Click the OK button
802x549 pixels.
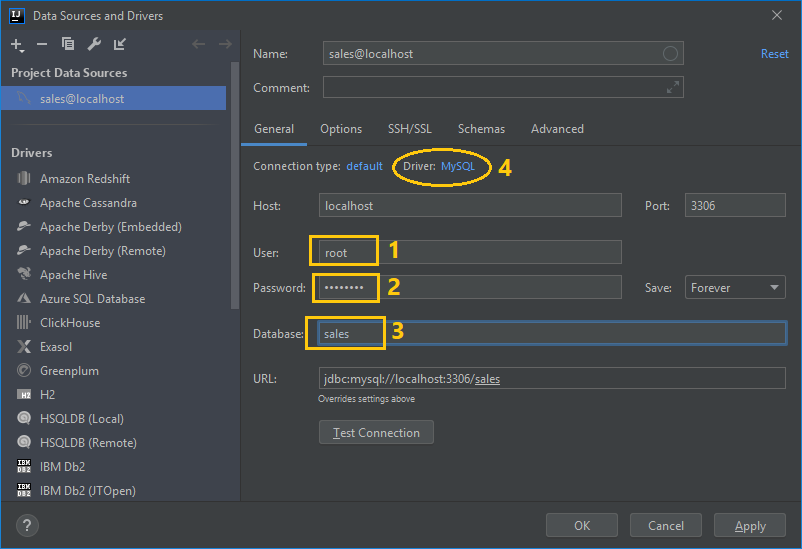(x=582, y=525)
